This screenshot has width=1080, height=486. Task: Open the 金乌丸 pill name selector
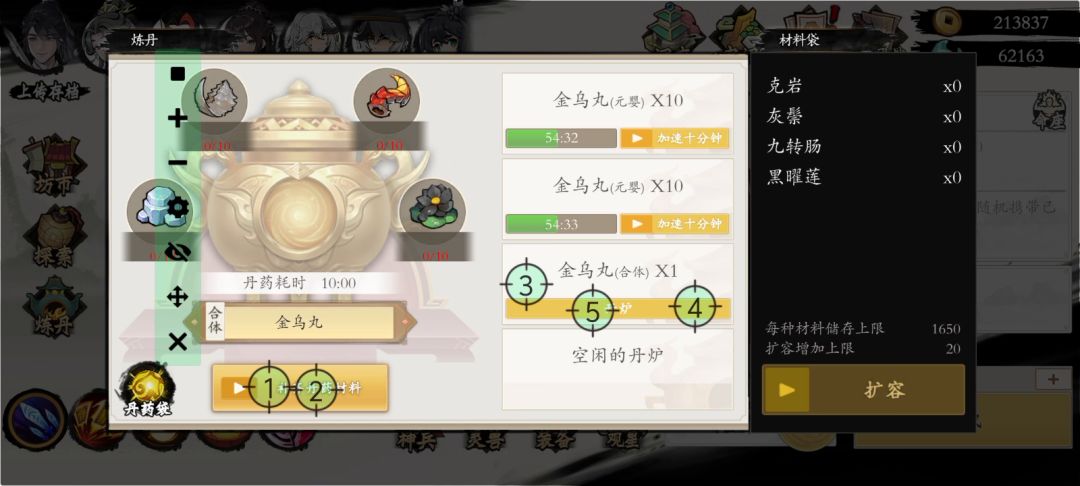[x=299, y=322]
